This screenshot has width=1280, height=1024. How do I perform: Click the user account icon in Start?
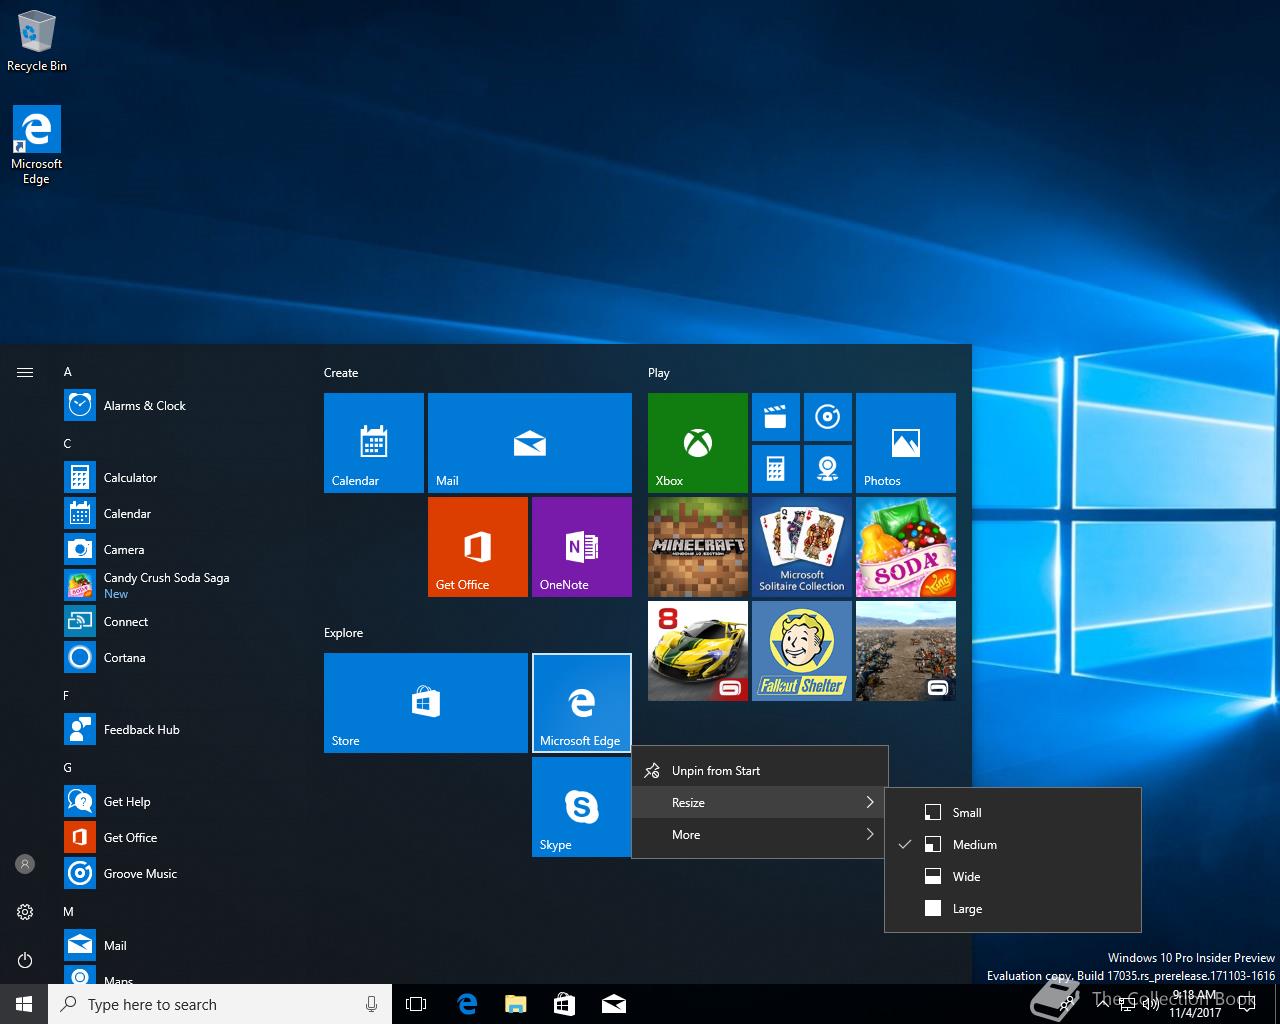[25, 864]
